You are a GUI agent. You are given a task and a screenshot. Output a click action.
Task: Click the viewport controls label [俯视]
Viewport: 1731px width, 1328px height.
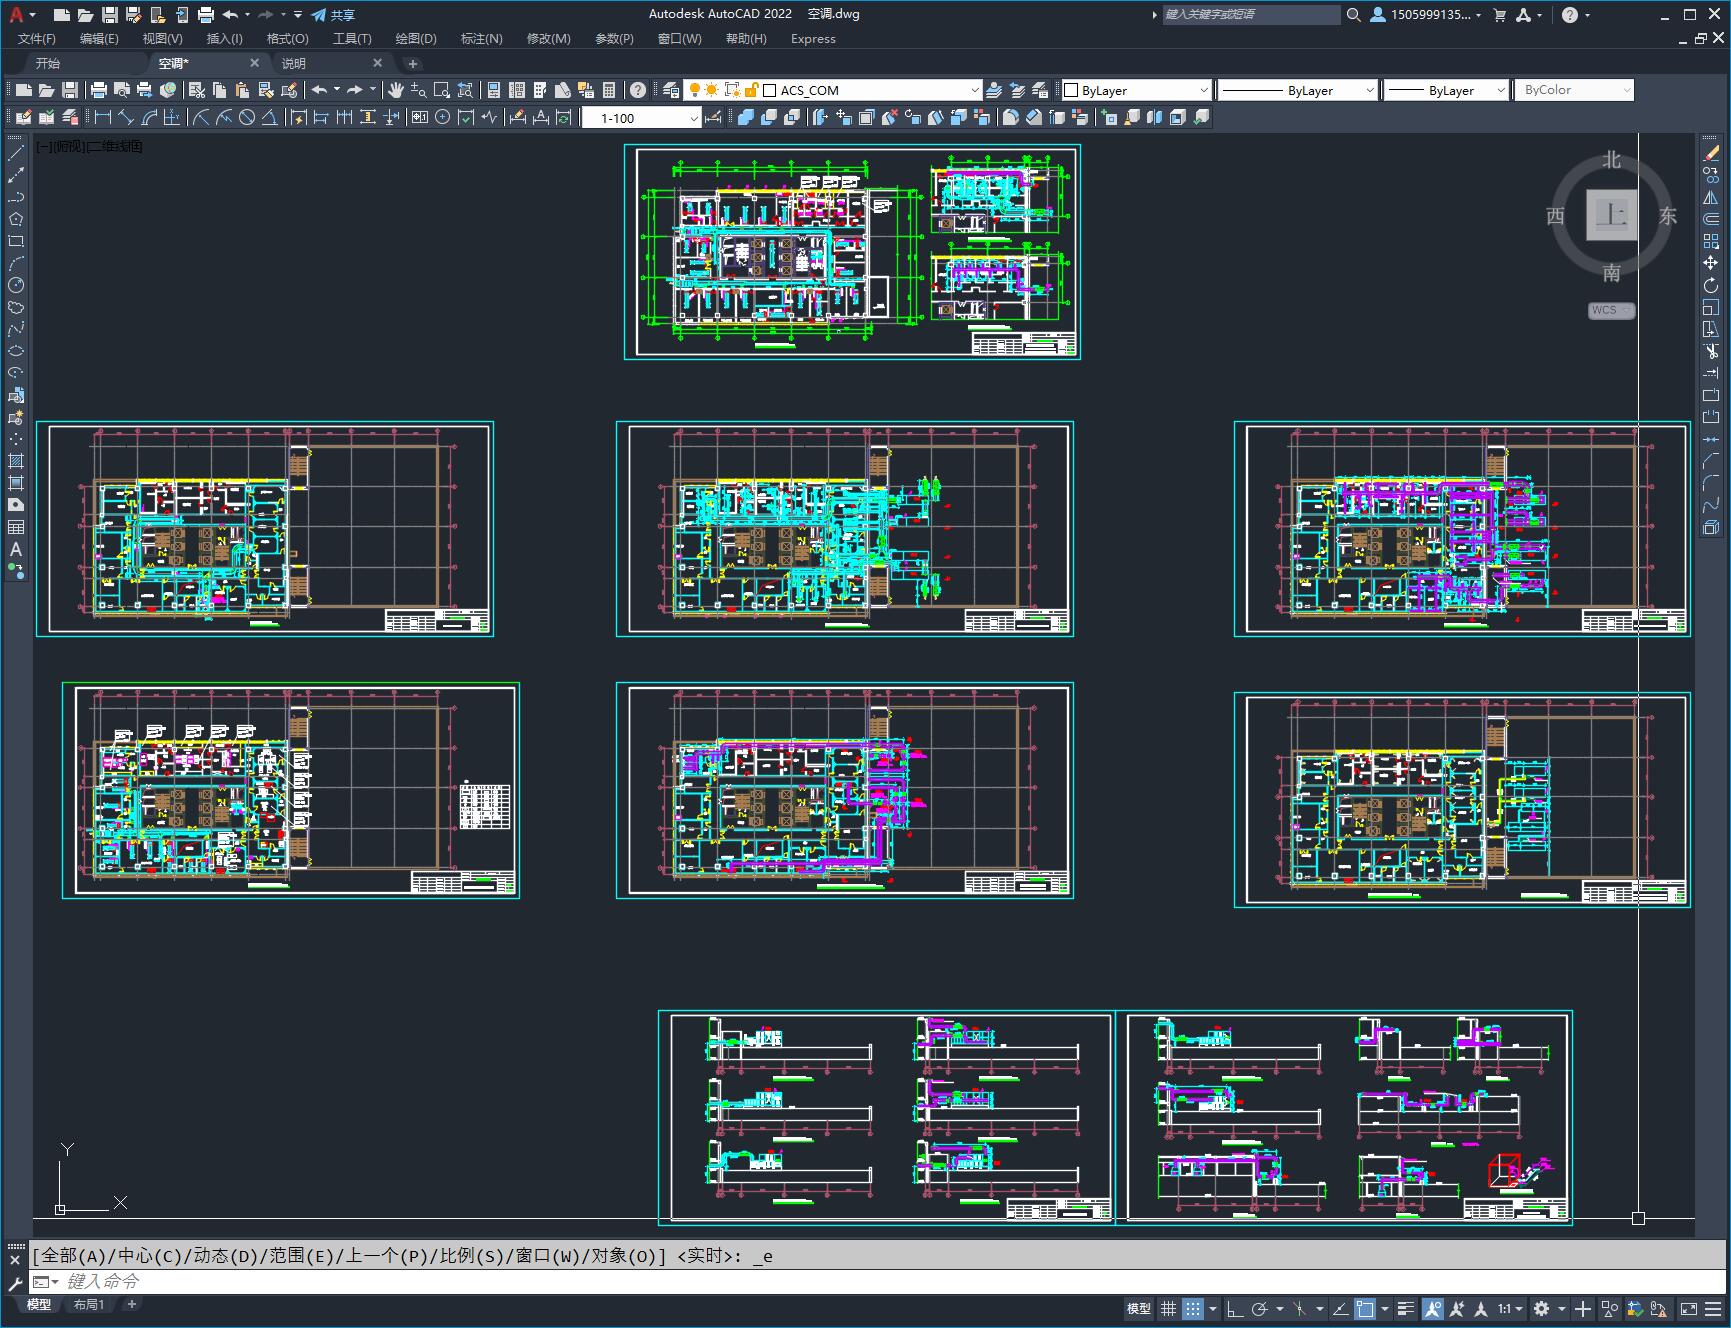point(69,146)
